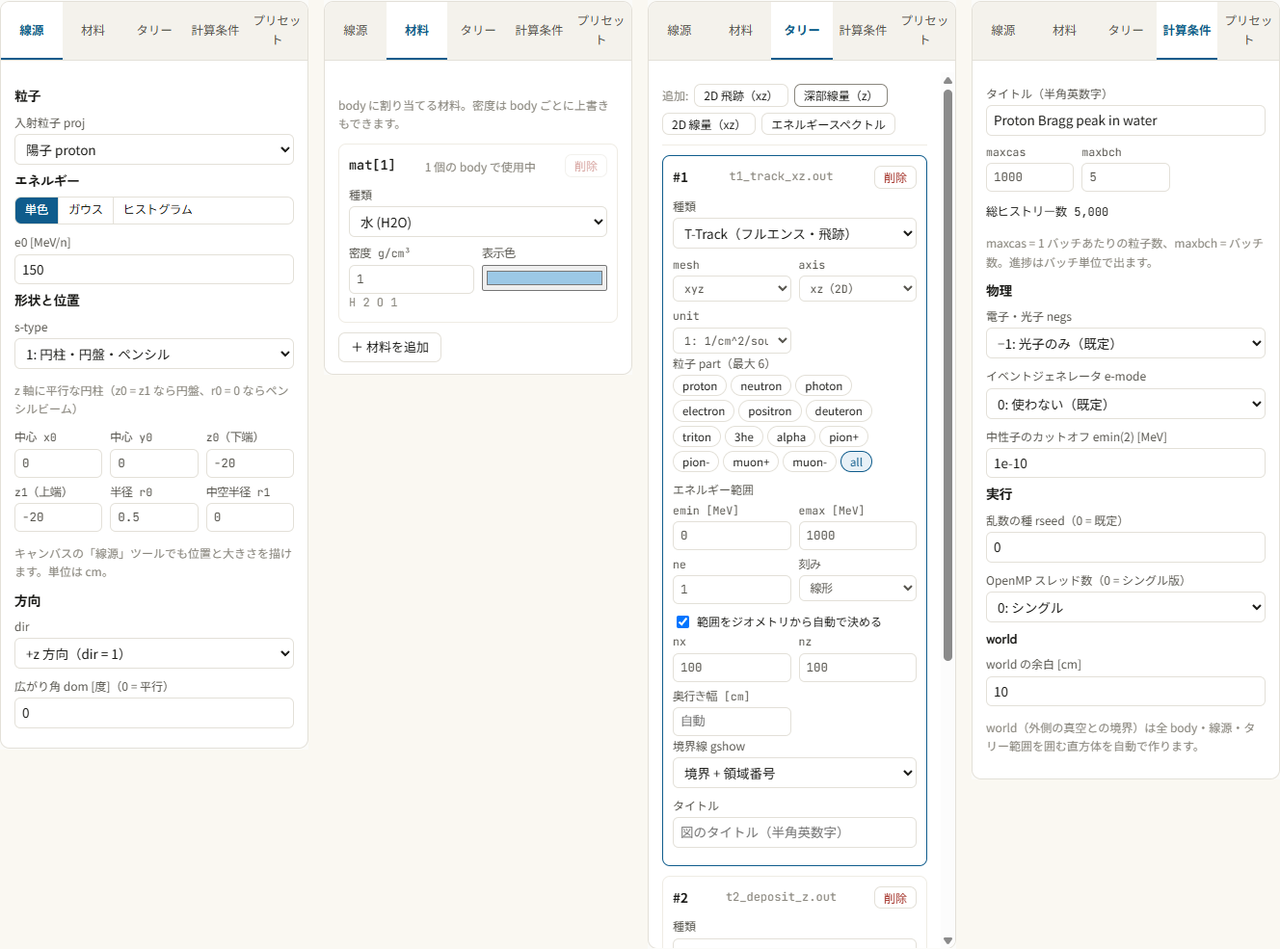Delete tally #1 t1_track_xz.out
Viewport: 1280px width, 949px height.
coord(895,177)
